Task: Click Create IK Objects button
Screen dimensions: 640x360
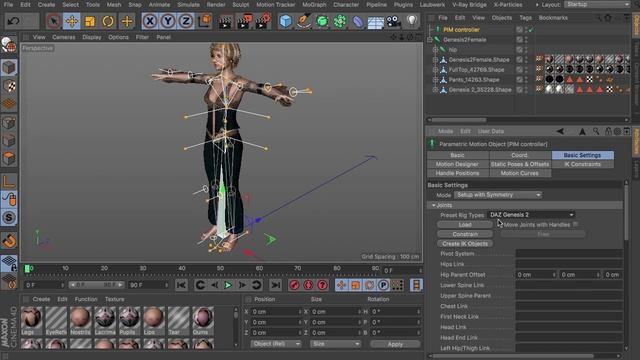Action: [465, 243]
